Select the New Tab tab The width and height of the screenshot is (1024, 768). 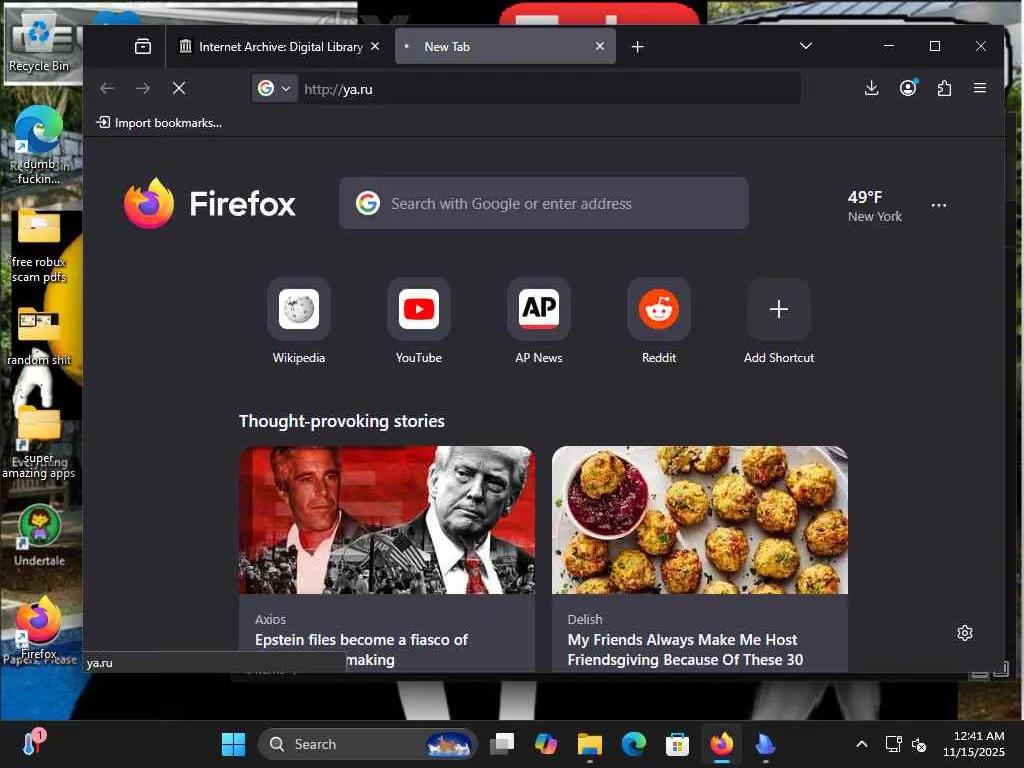[505, 46]
